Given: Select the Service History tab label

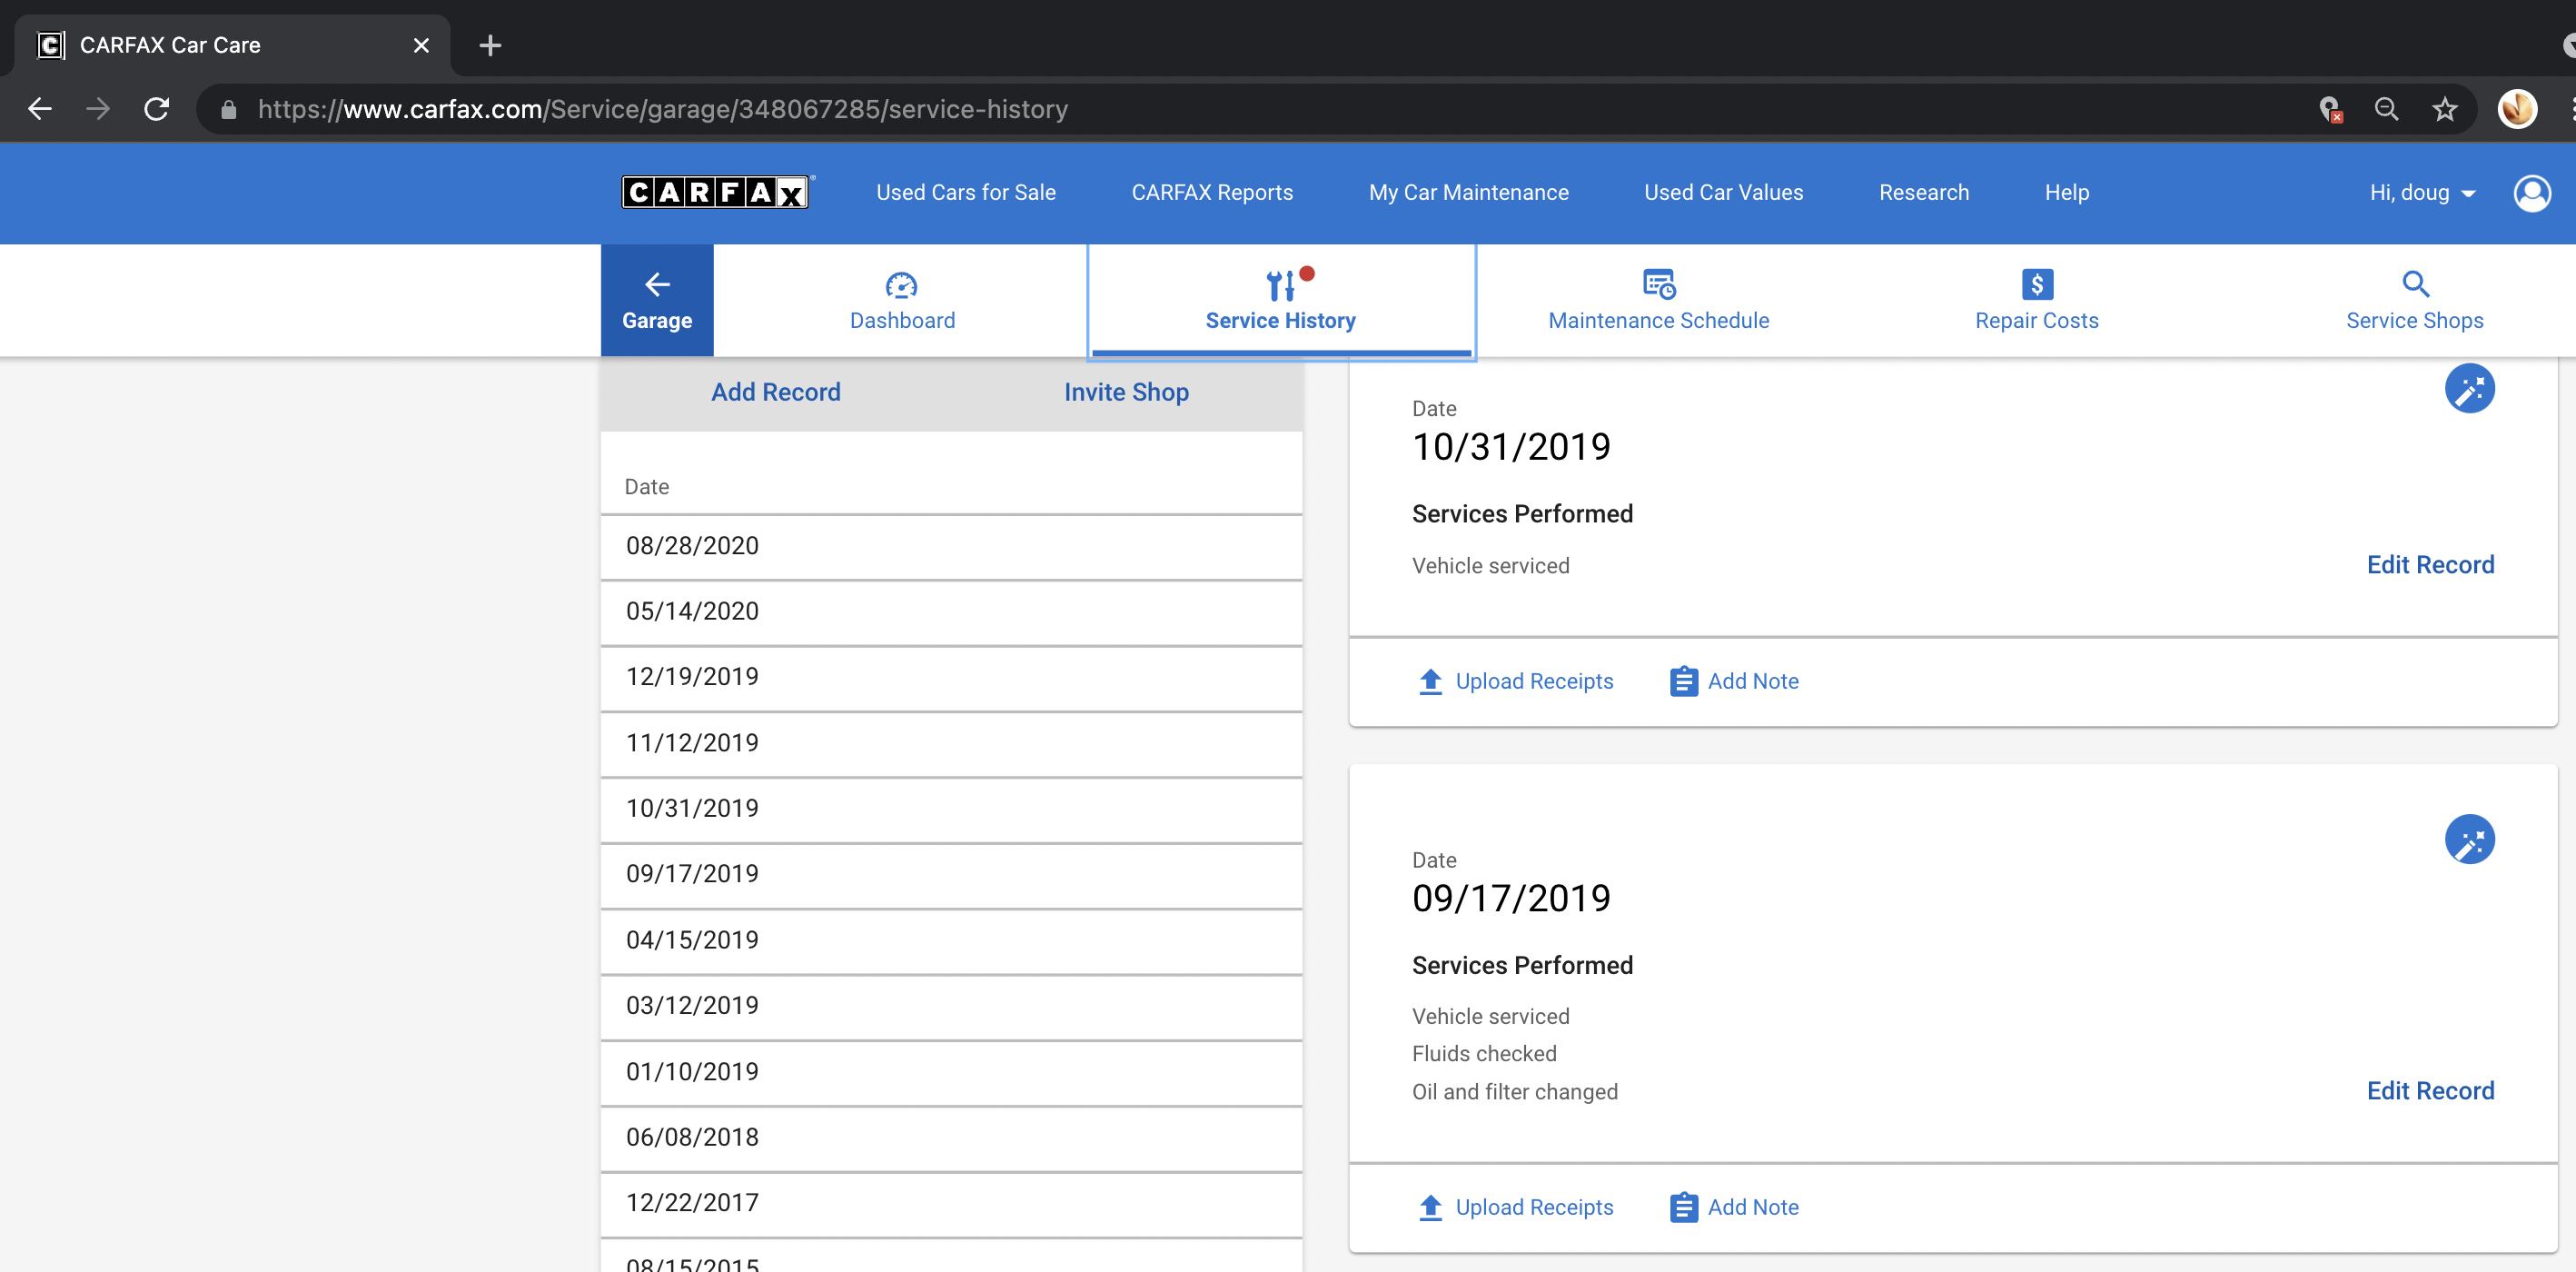Looking at the screenshot, I should tap(1280, 320).
